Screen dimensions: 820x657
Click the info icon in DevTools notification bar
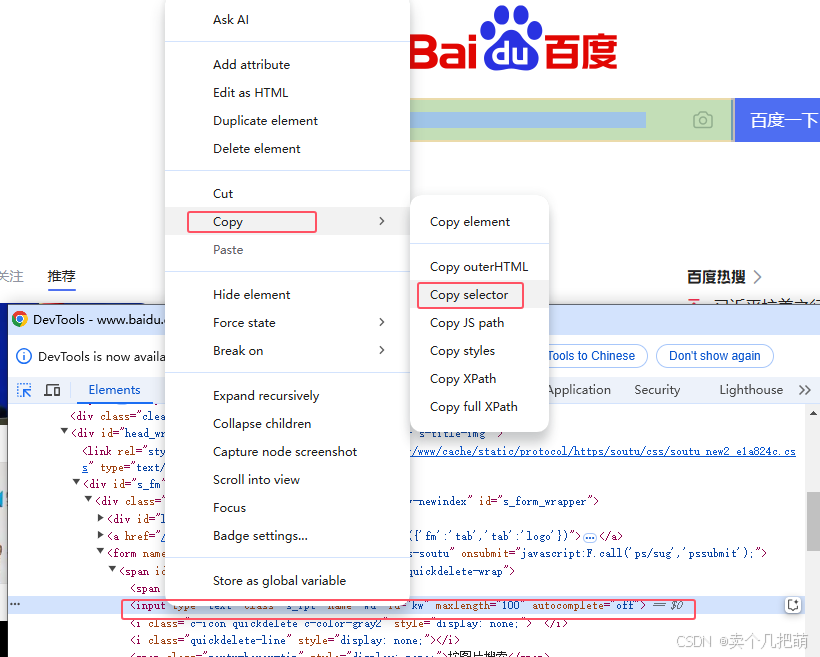pos(24,356)
